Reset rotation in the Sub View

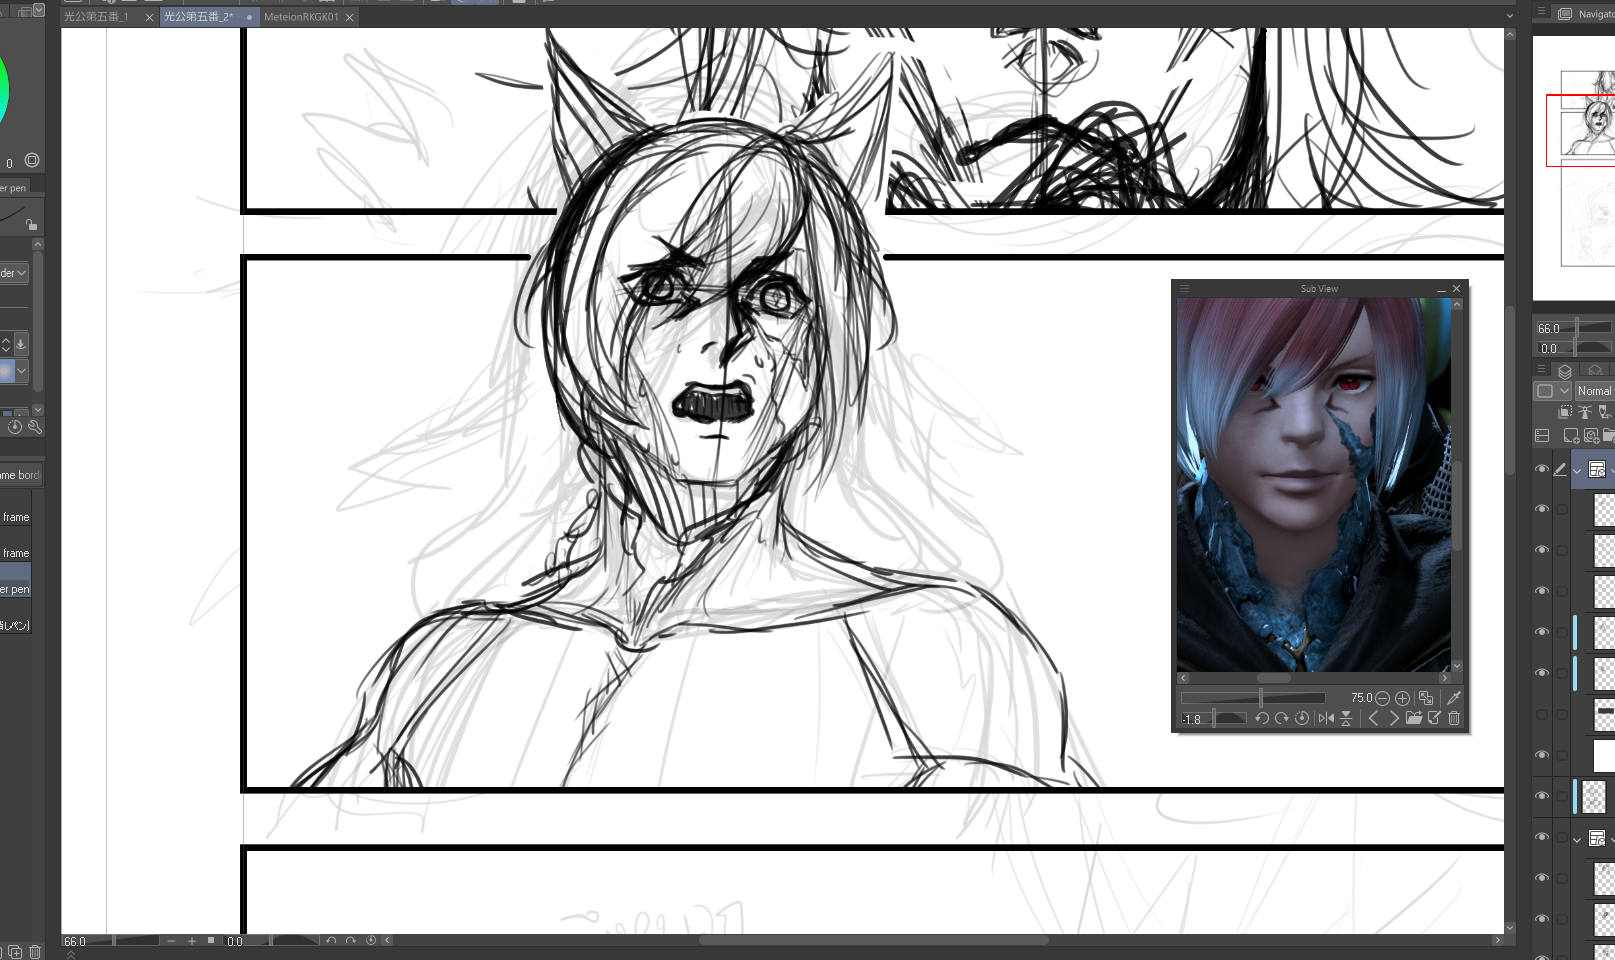point(1302,718)
